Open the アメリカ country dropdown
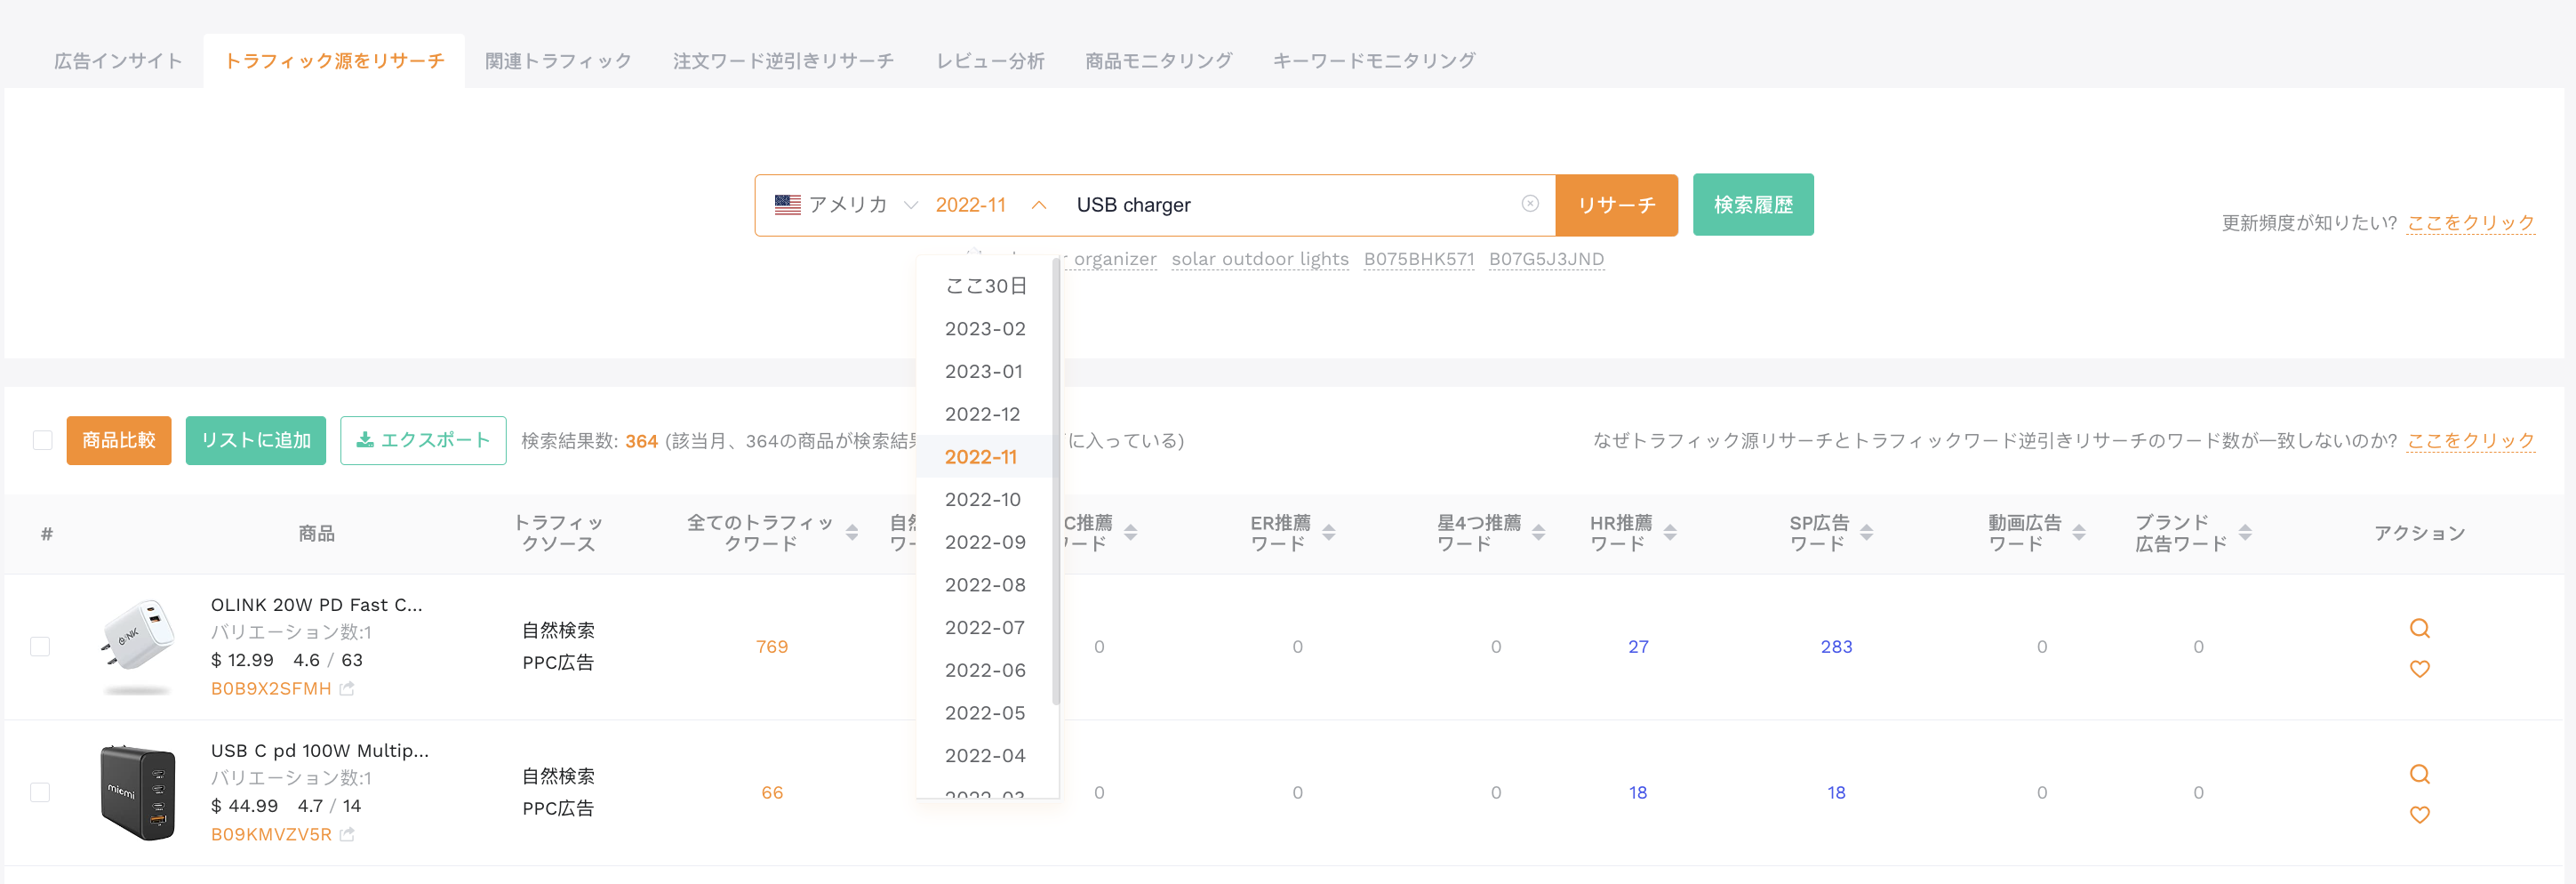The image size is (2576, 884). 846,205
